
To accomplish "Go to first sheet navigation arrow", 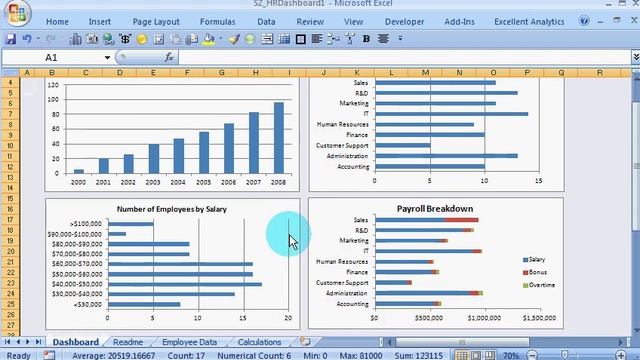I will (x=8, y=342).
